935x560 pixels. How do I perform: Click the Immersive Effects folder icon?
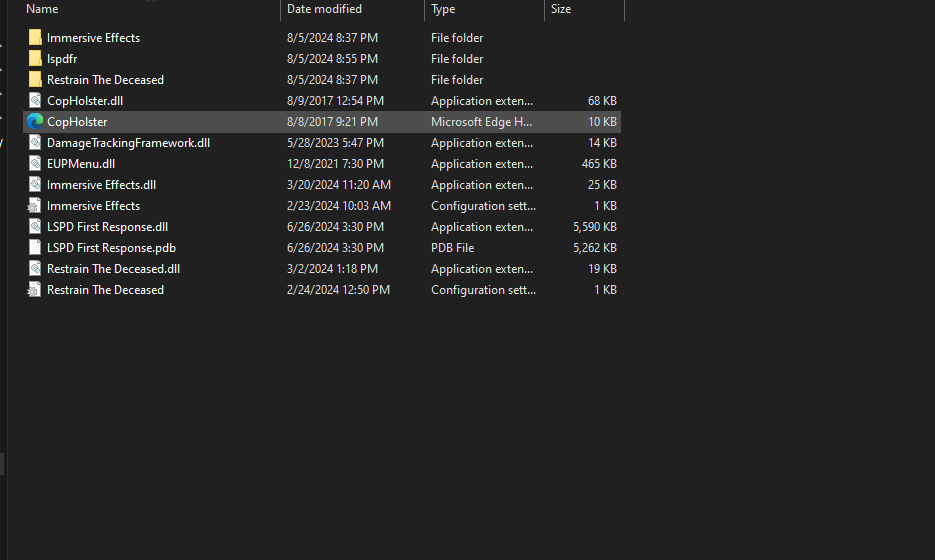(35, 38)
